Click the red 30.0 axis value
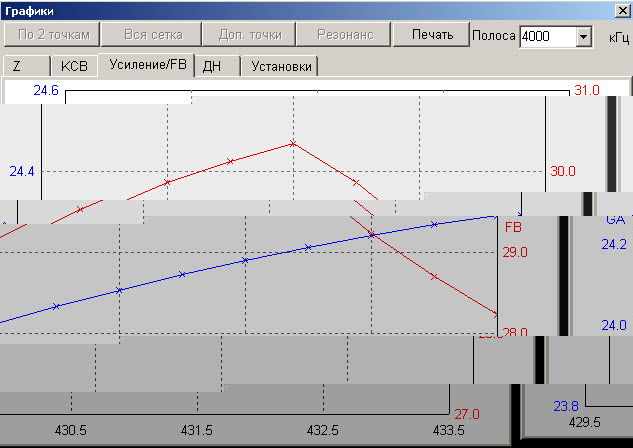633x448 pixels. tap(562, 171)
